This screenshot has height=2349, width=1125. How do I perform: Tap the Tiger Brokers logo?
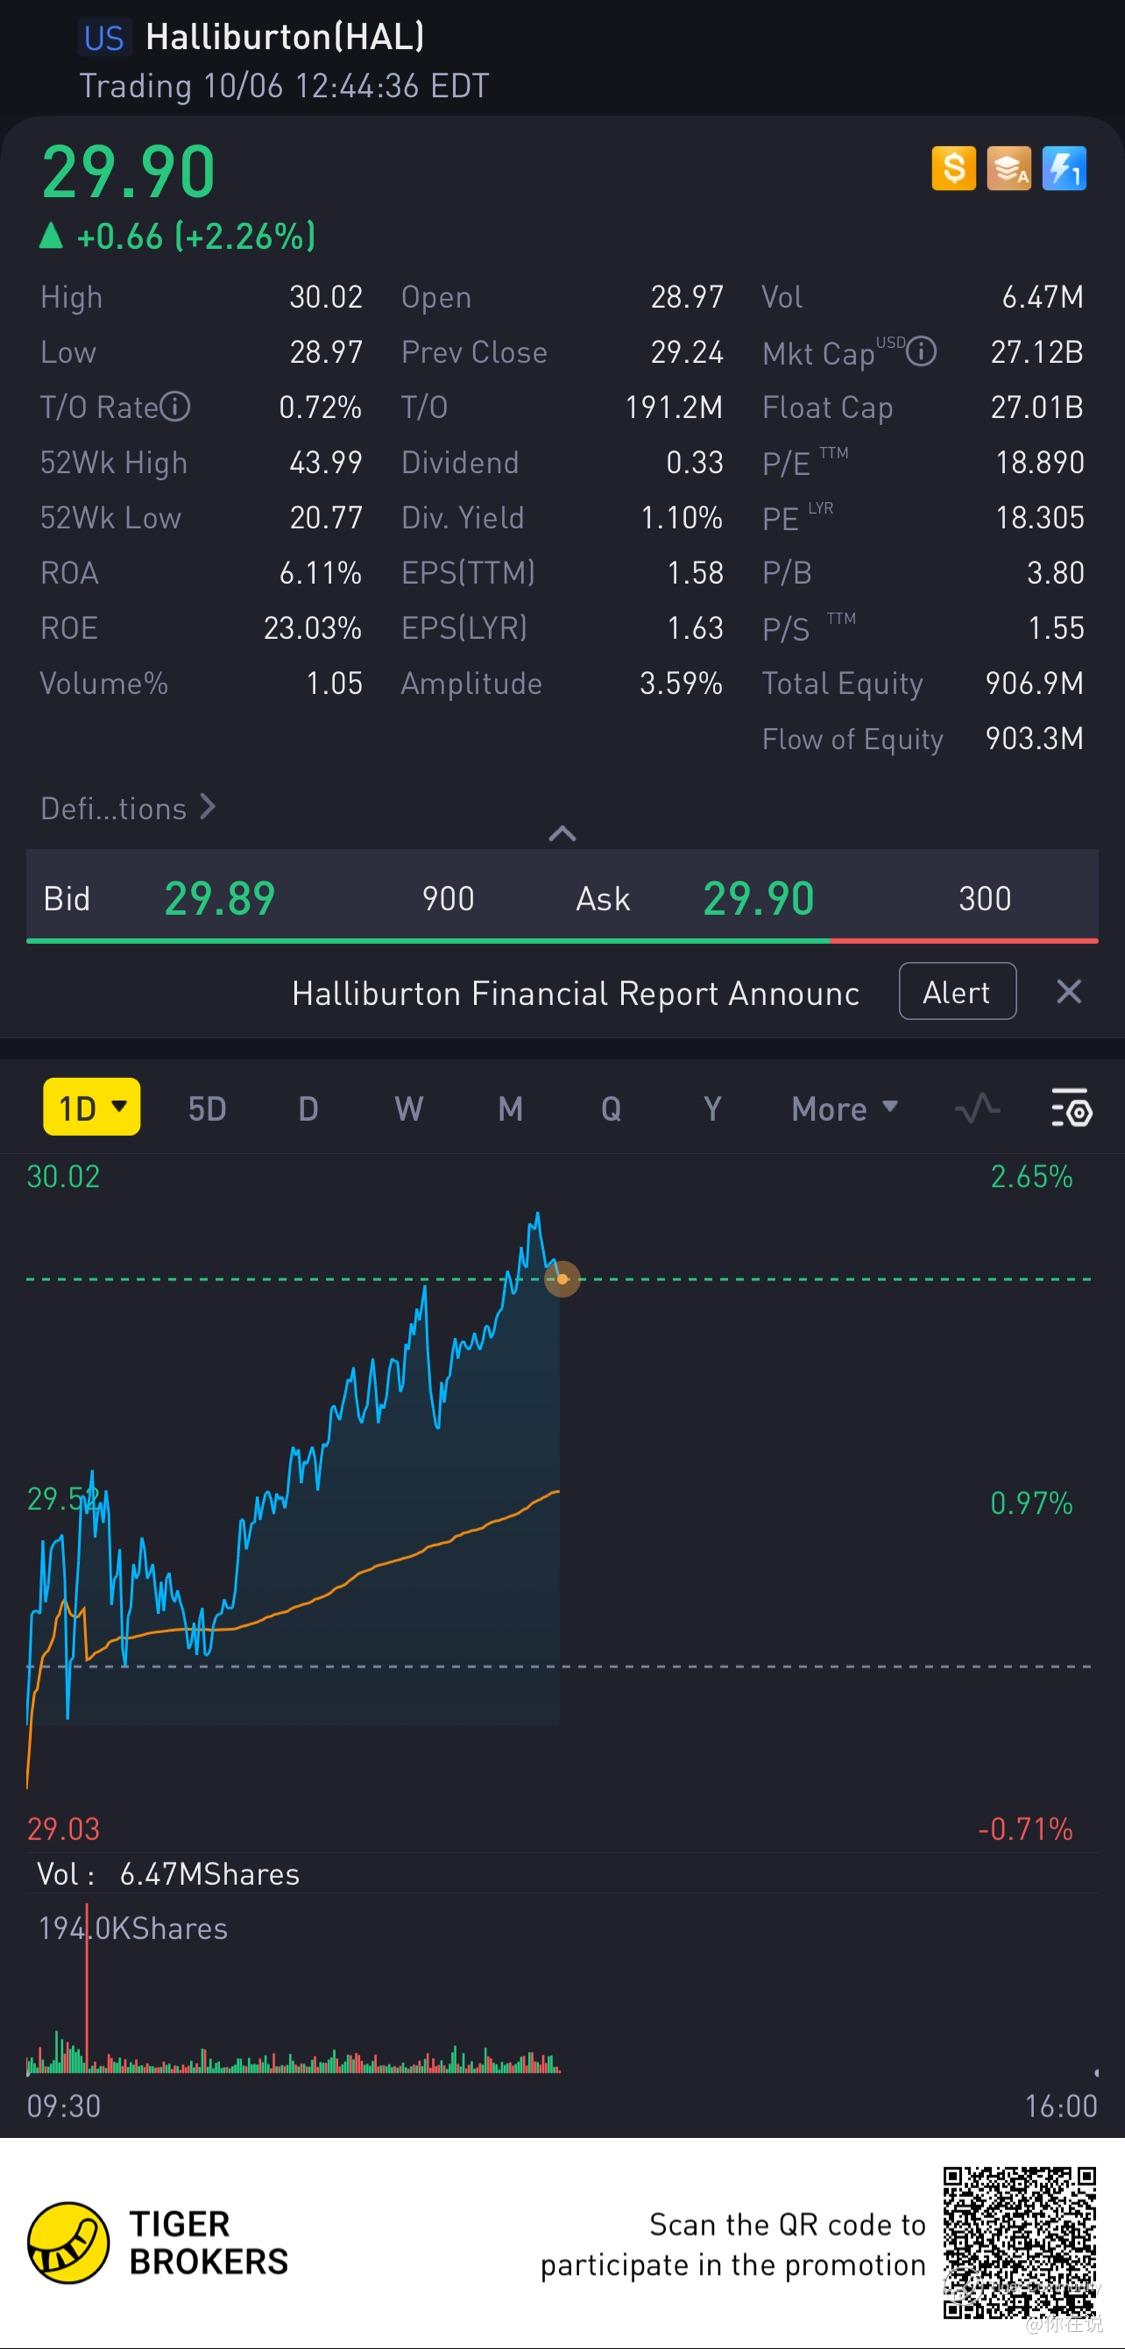pyautogui.click(x=158, y=2242)
